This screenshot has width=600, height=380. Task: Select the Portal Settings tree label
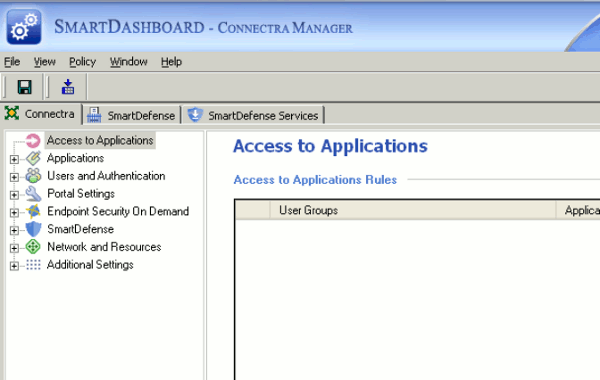pos(81,194)
